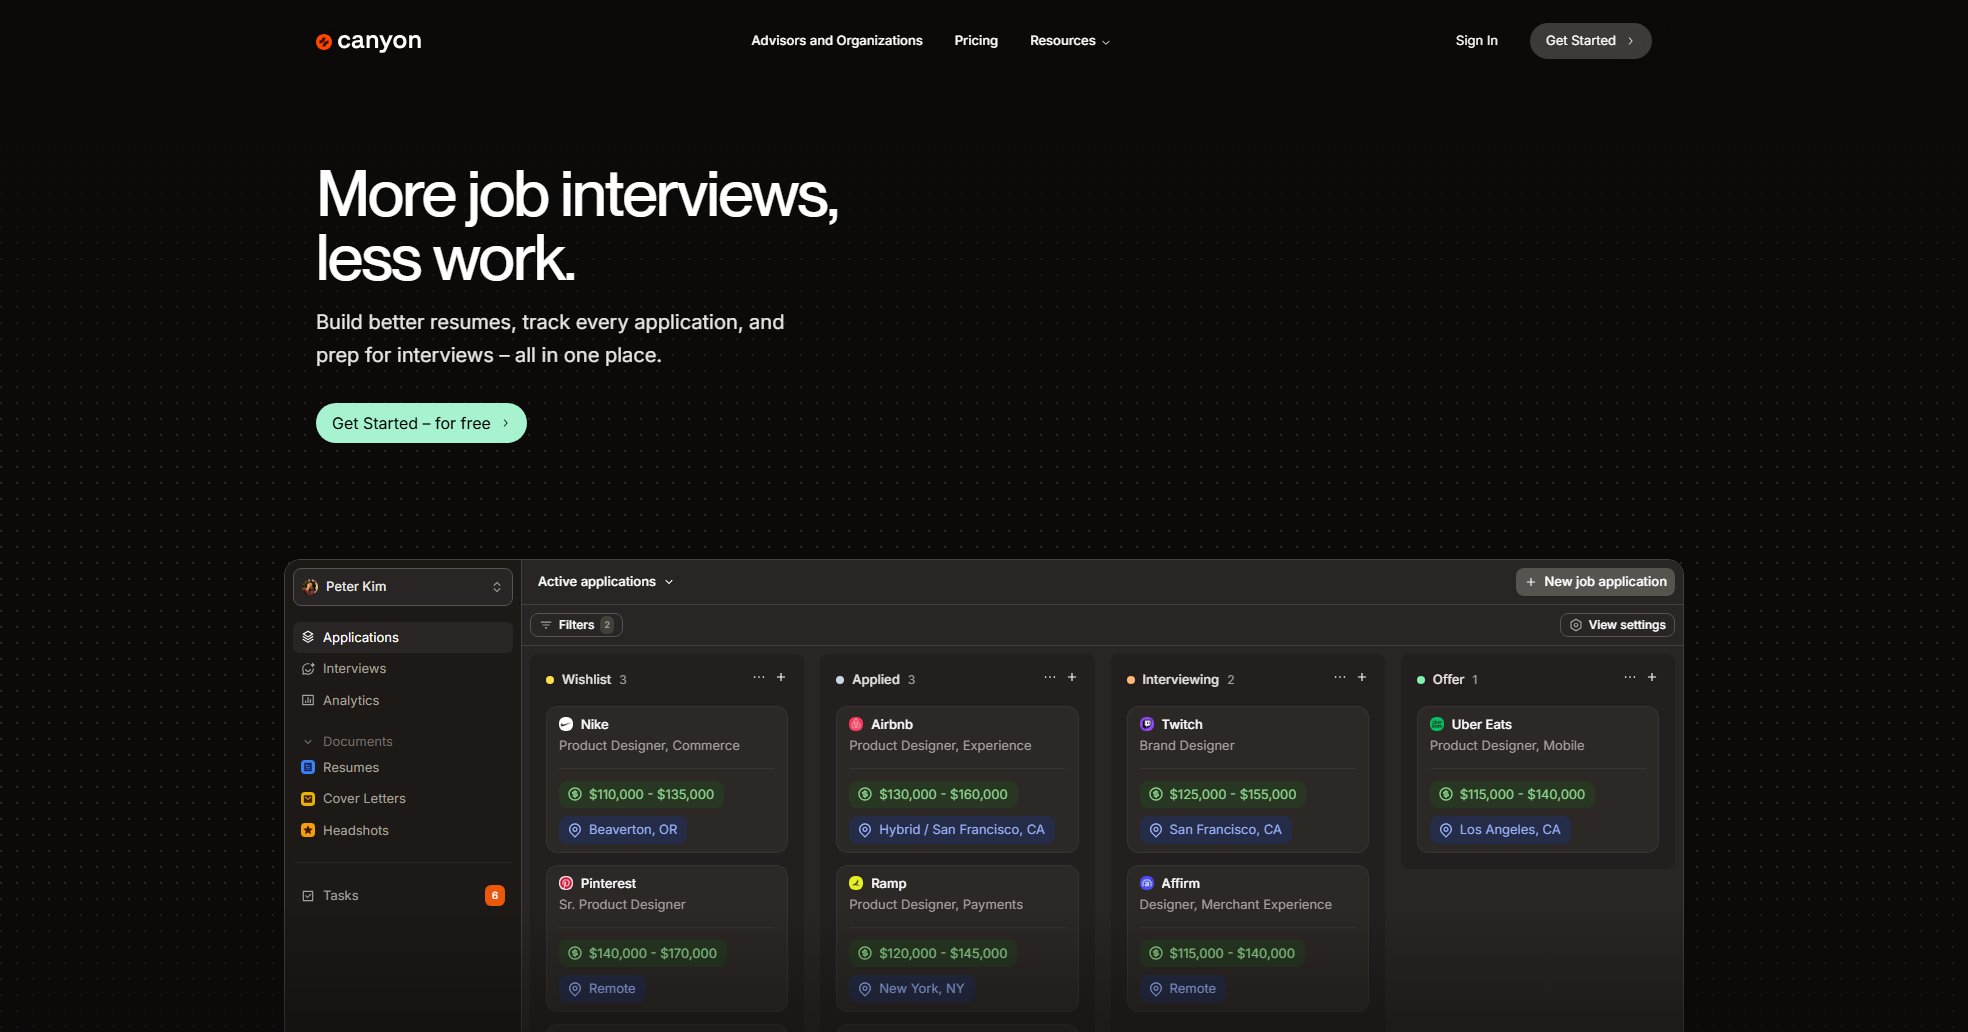Open Offer column more options menu
The image size is (1968, 1032).
[1630, 677]
